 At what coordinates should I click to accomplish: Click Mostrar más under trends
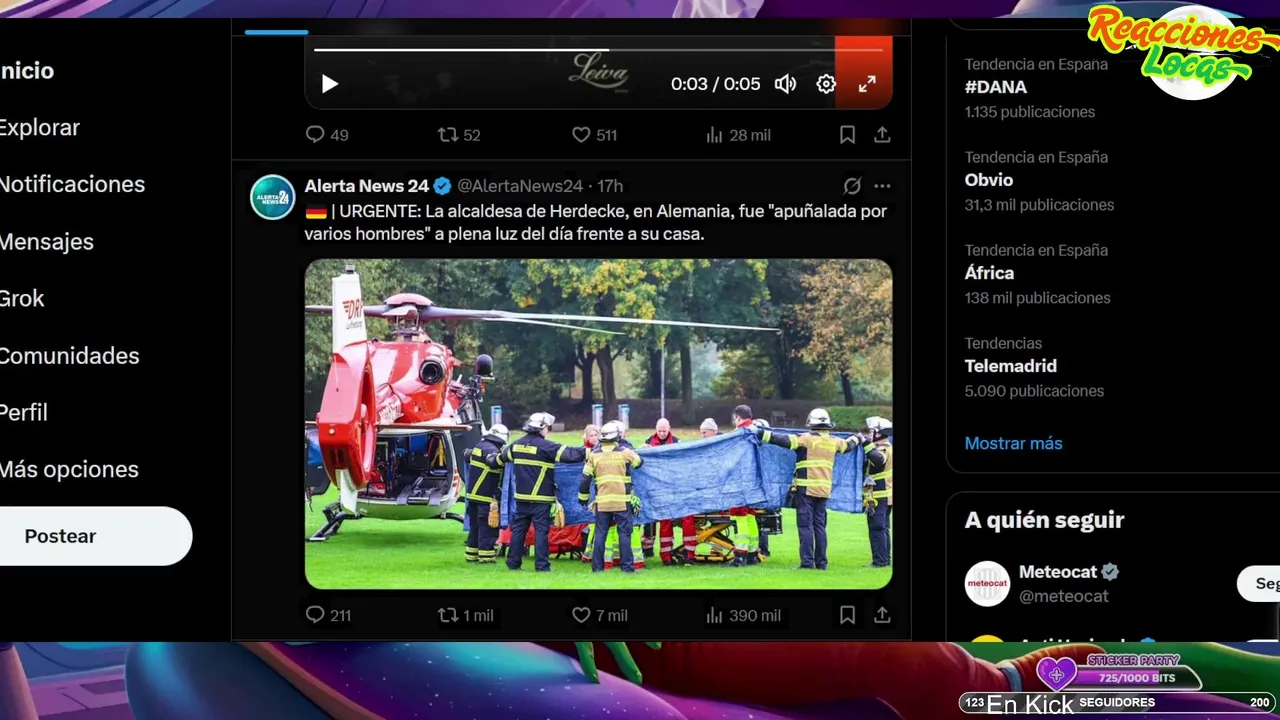pyautogui.click(x=1014, y=443)
